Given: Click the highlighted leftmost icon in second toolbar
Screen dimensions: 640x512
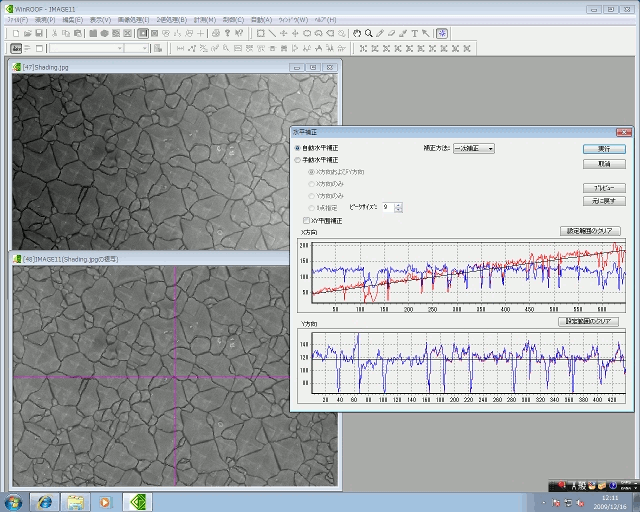Looking at the screenshot, I should click(16, 48).
